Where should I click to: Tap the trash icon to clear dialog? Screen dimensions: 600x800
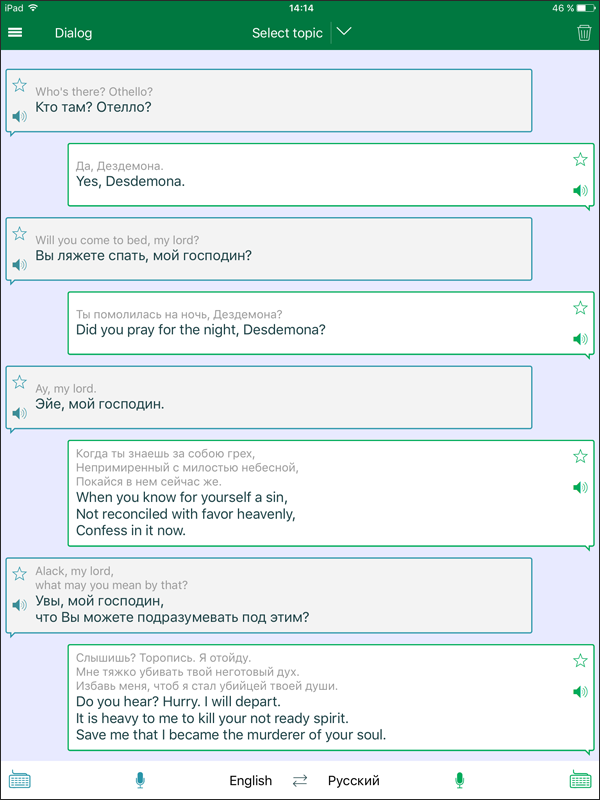click(584, 33)
